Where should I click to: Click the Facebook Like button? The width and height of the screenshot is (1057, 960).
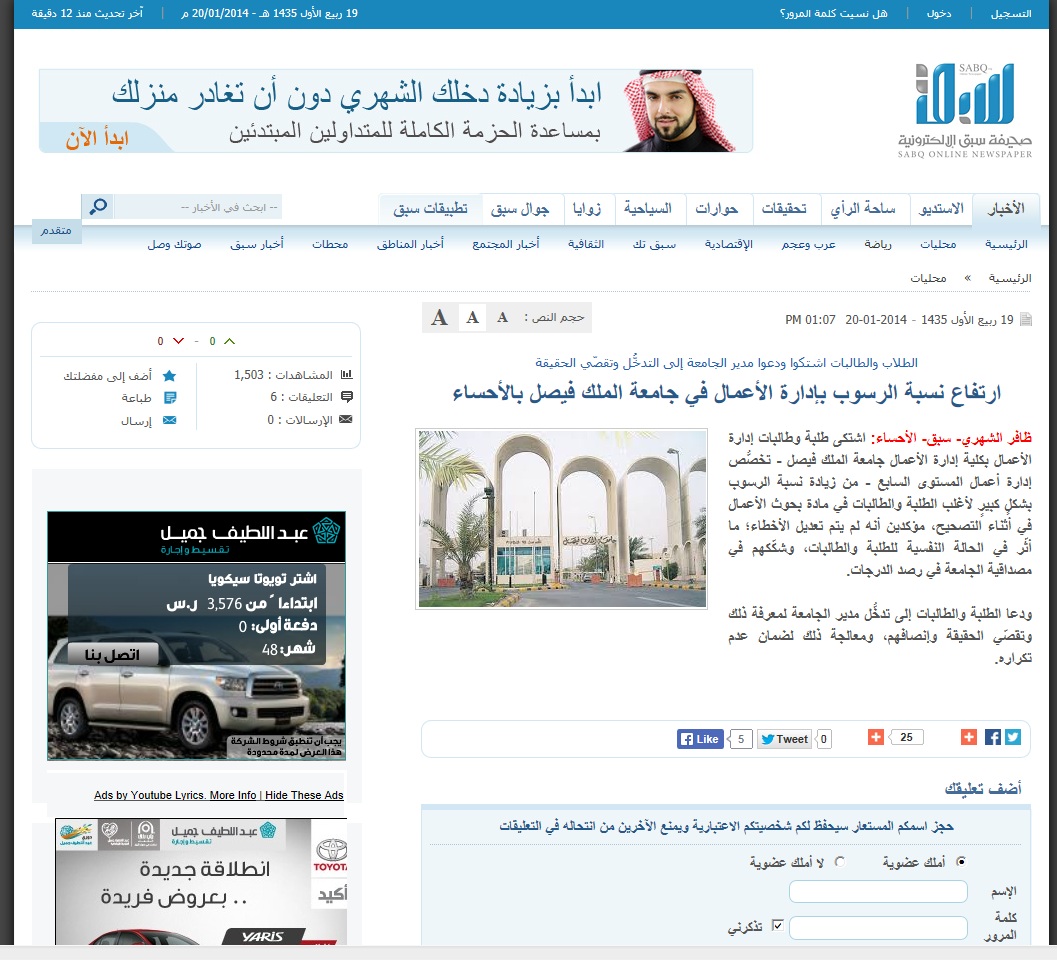click(x=699, y=739)
